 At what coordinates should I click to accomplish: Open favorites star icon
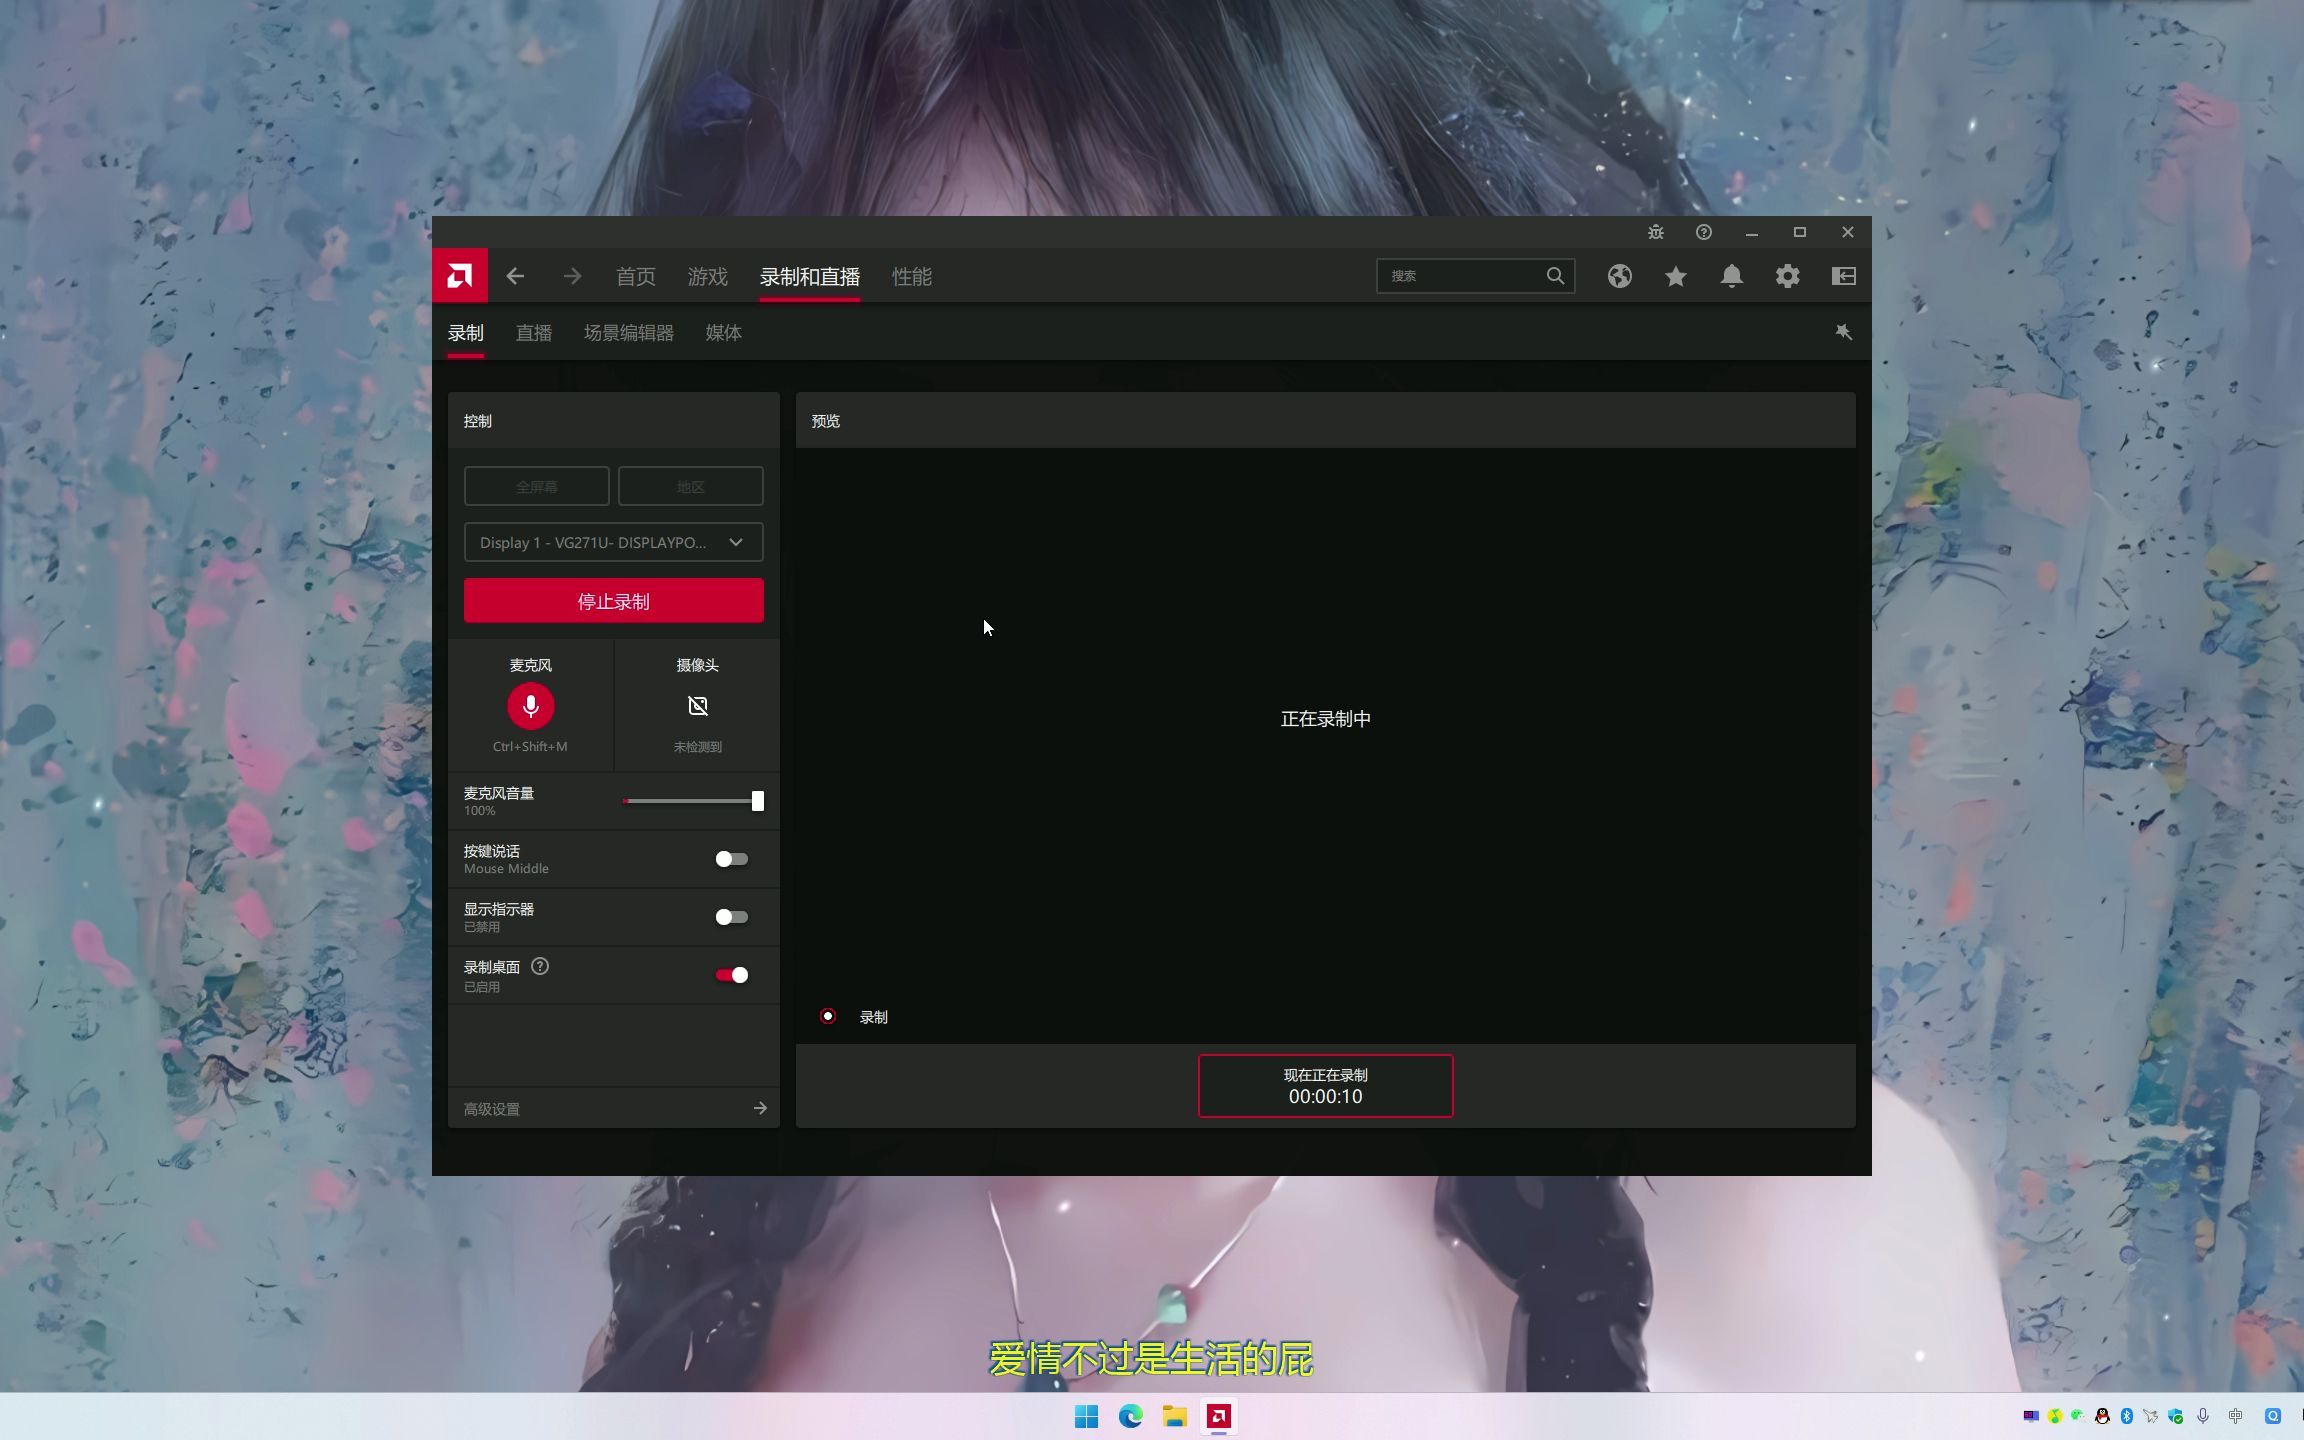coord(1675,276)
